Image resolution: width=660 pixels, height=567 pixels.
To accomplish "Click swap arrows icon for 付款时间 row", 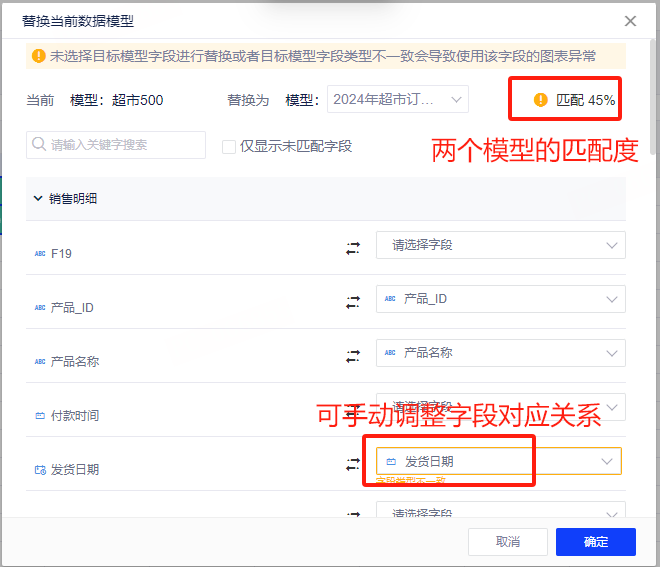I will tap(352, 409).
